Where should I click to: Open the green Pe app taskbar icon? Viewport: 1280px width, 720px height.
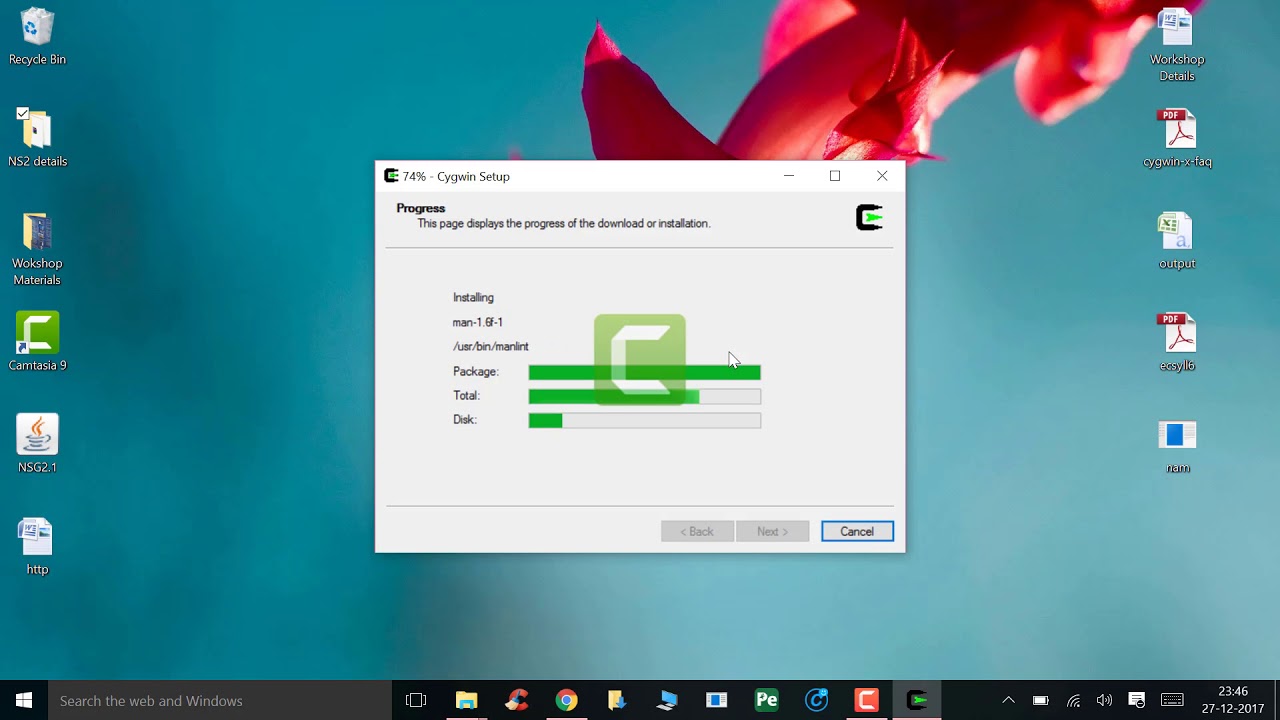(766, 700)
